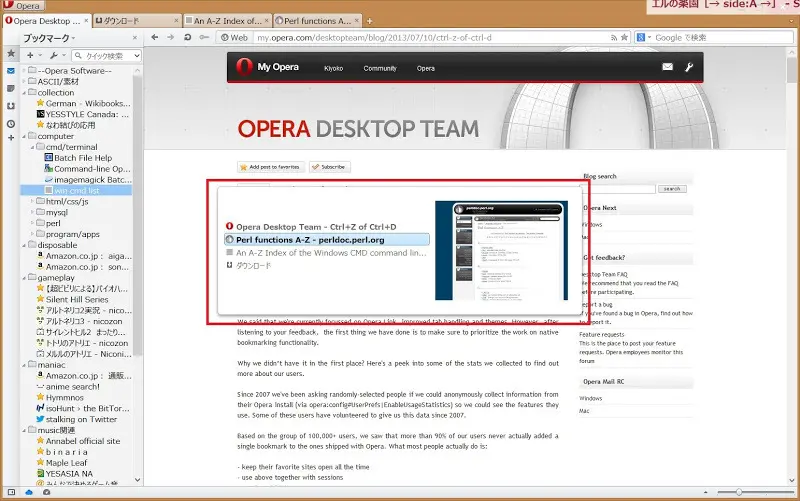This screenshot has width=800, height=501.
Task: Click the RSS feed icon in address bar
Action: click(614, 38)
